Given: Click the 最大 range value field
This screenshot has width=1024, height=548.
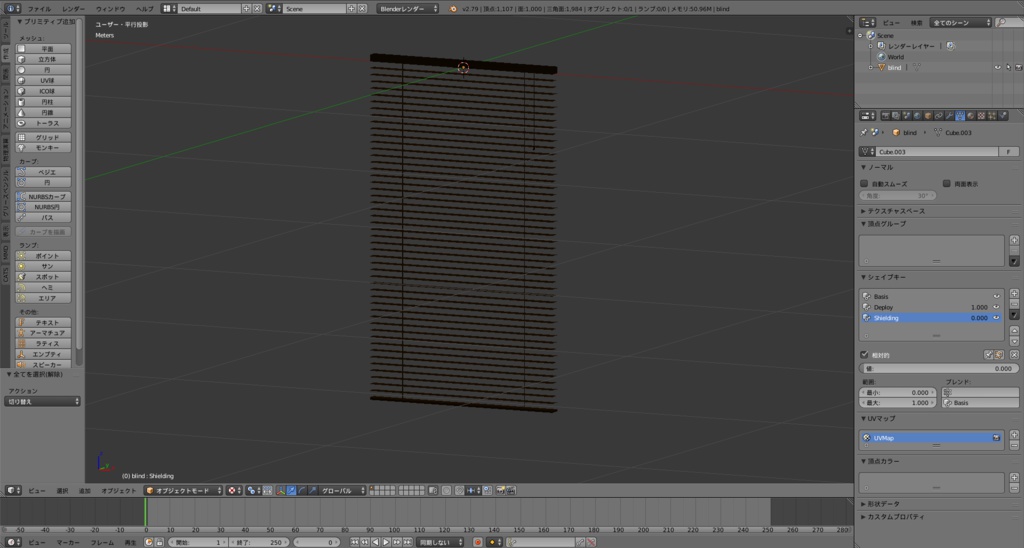Looking at the screenshot, I should (898, 403).
